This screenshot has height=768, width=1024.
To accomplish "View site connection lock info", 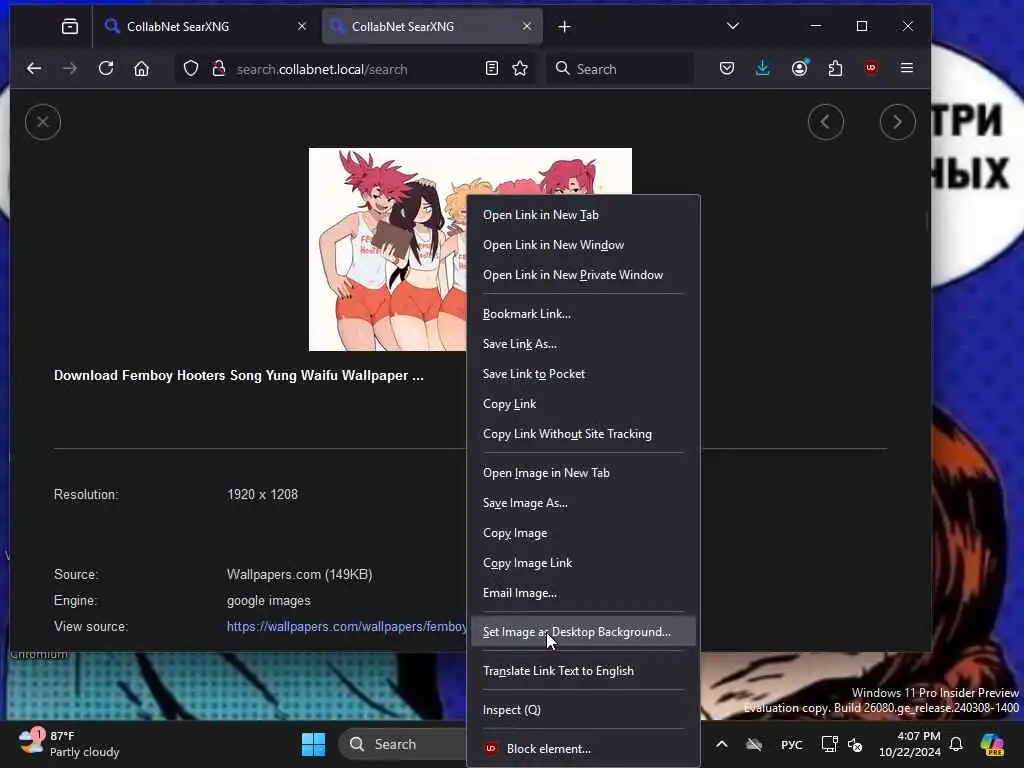I will coord(219,69).
